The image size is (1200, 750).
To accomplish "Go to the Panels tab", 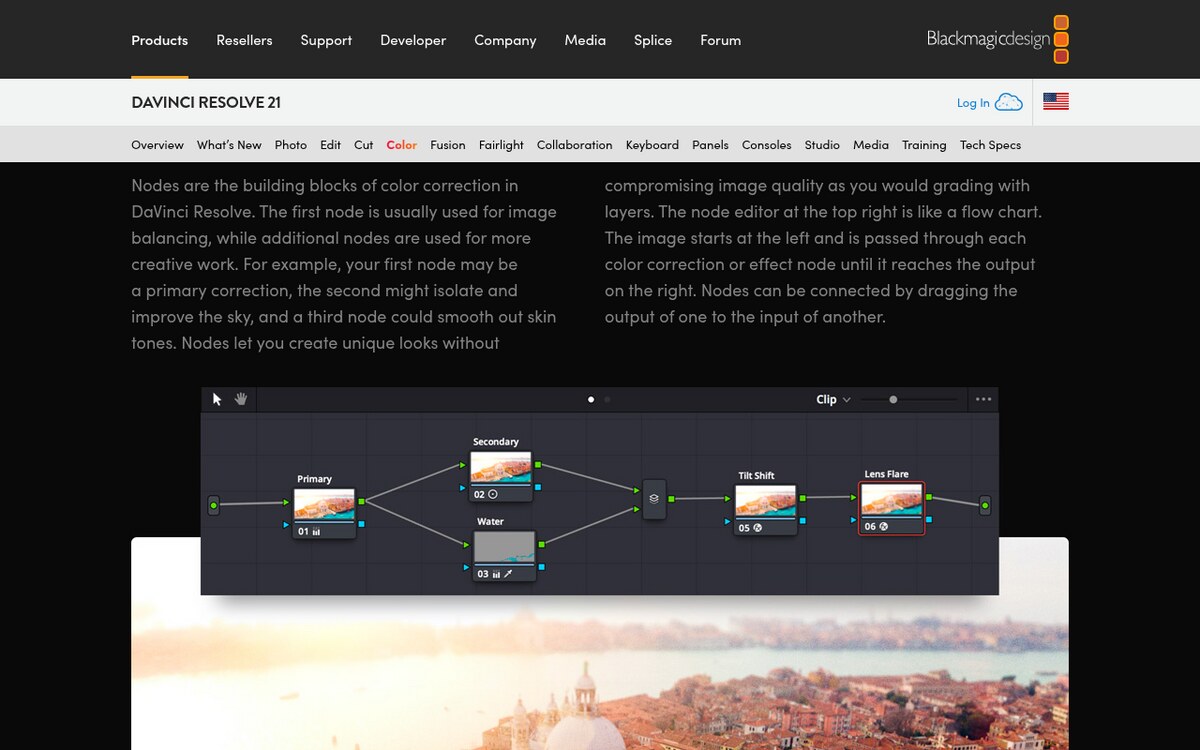I will pyautogui.click(x=710, y=145).
